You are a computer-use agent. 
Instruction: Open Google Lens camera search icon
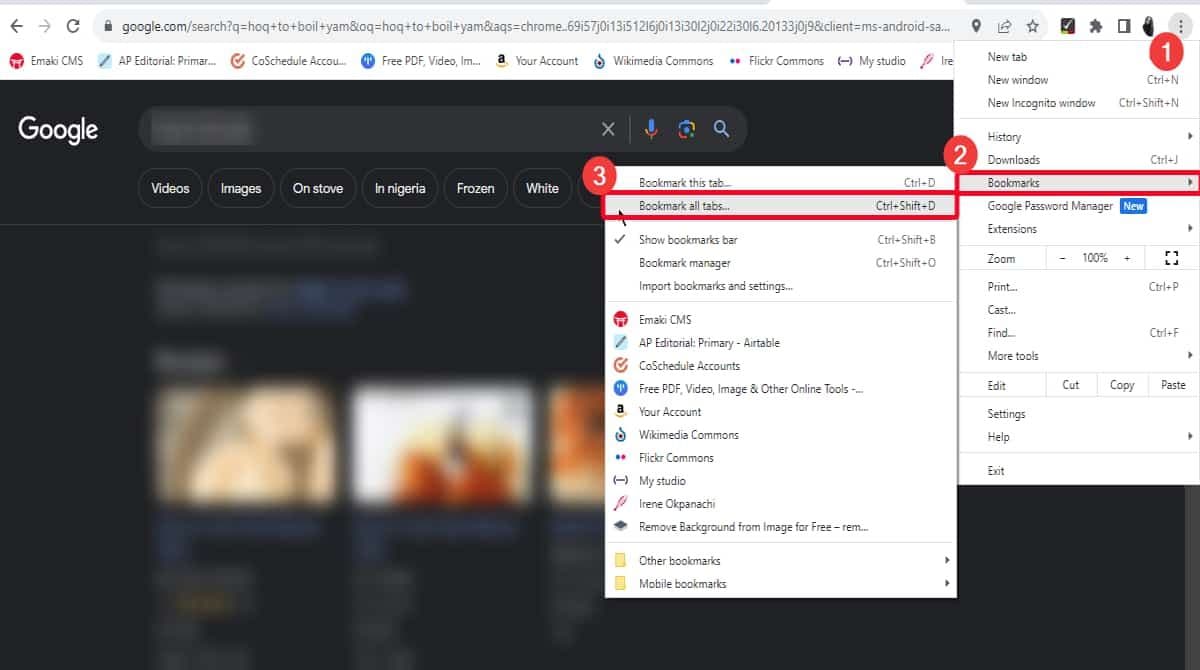click(x=686, y=129)
